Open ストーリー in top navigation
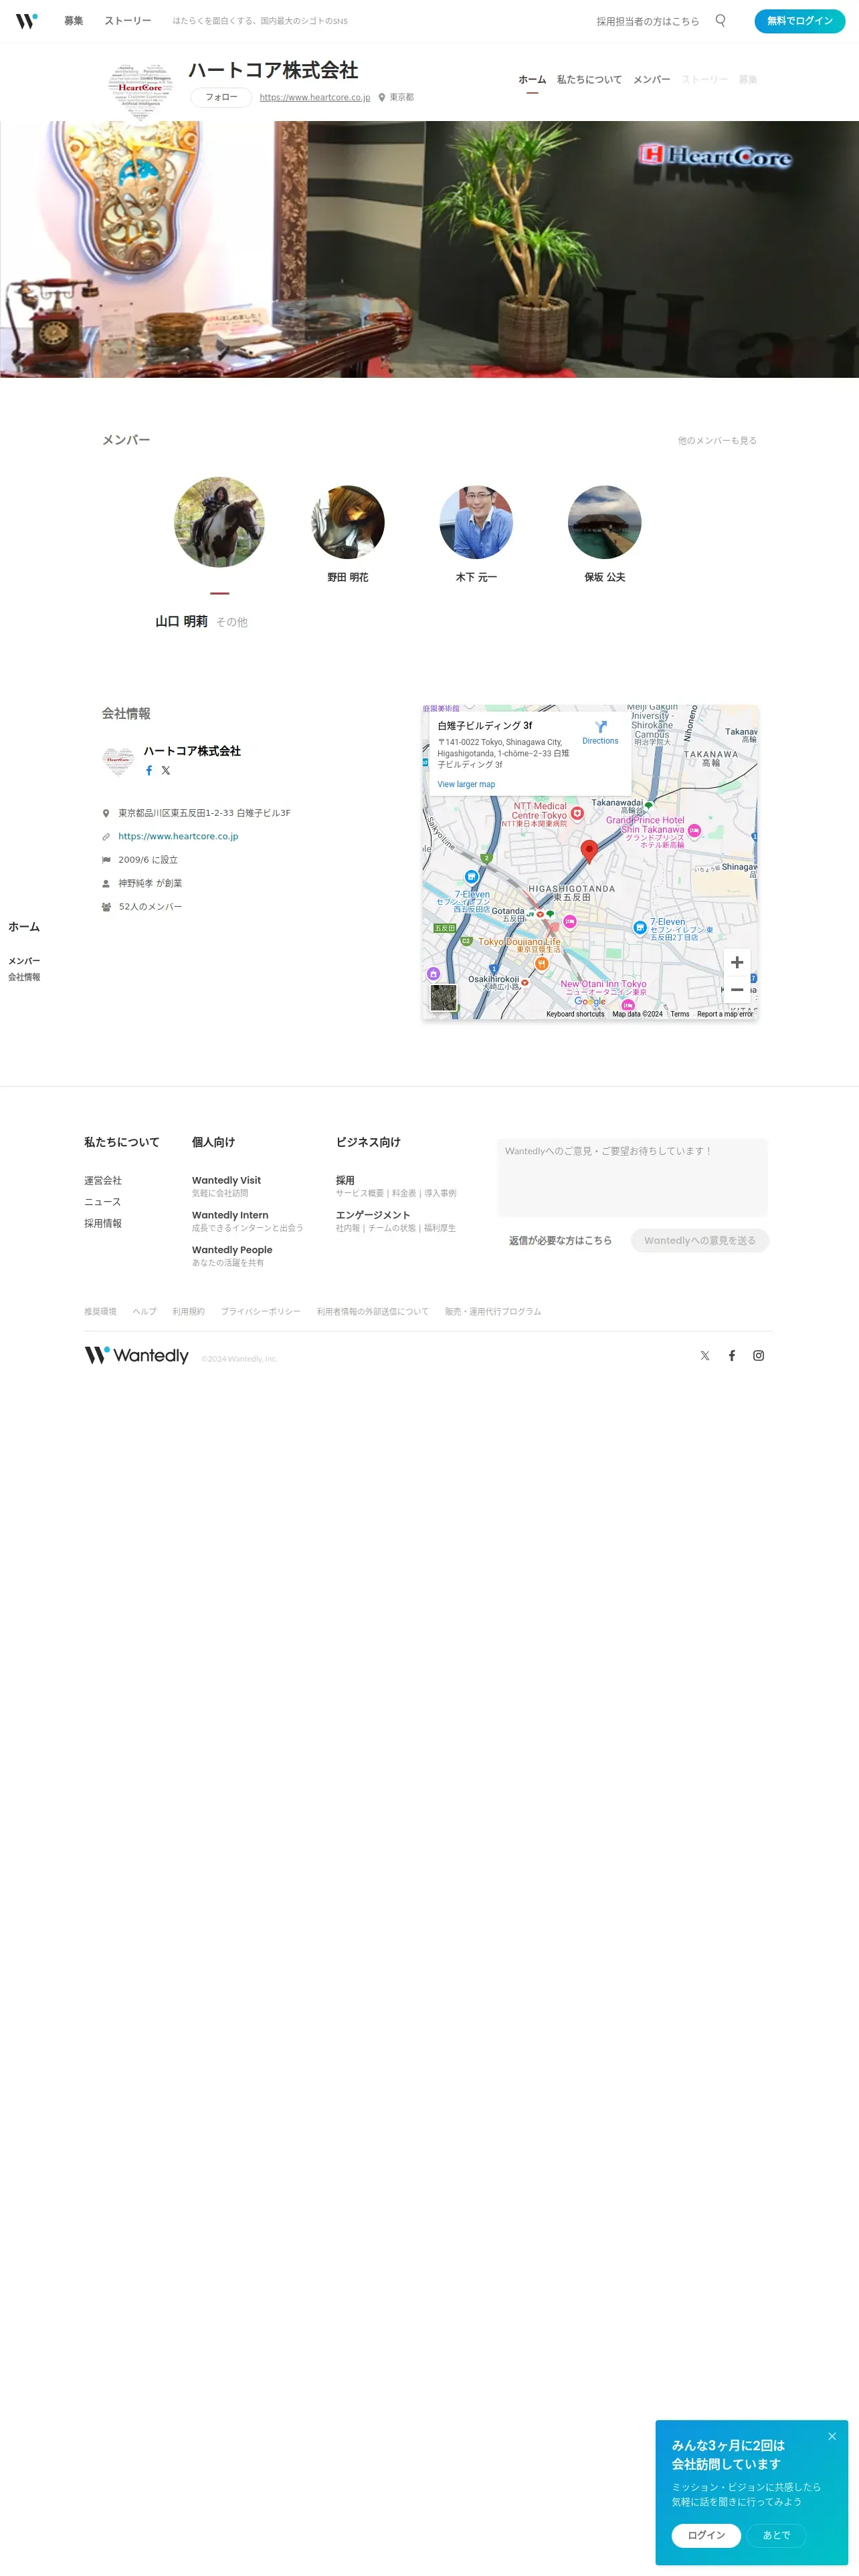859x2576 pixels. [128, 21]
